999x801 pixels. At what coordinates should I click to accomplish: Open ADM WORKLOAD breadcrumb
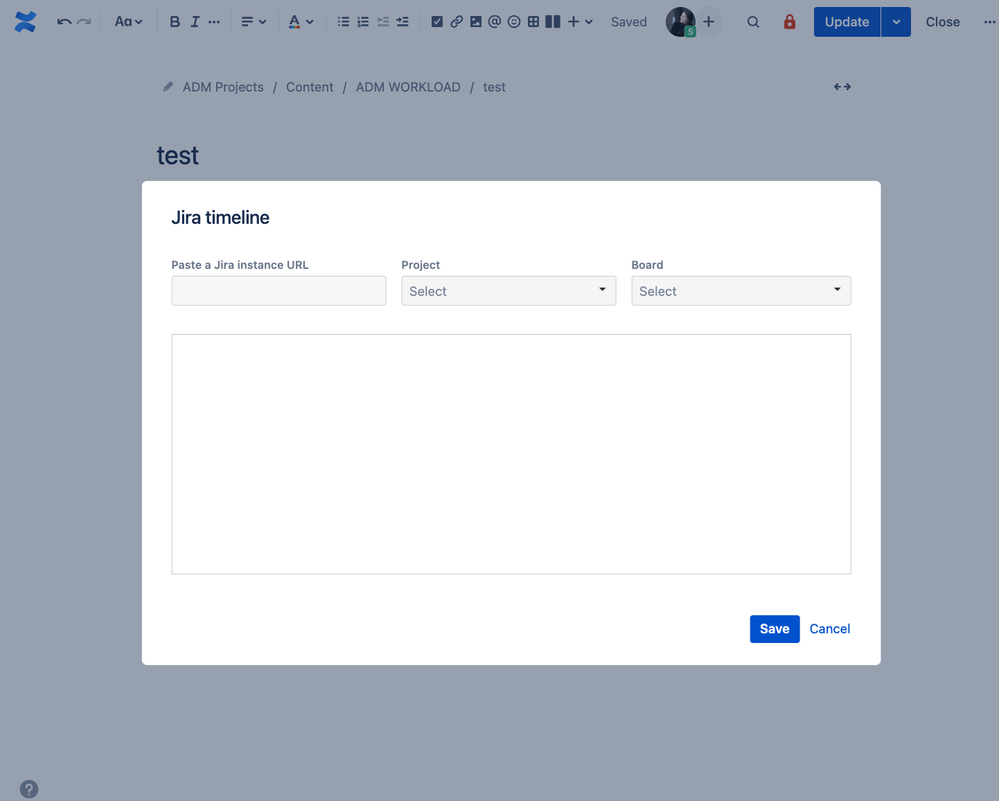point(408,87)
